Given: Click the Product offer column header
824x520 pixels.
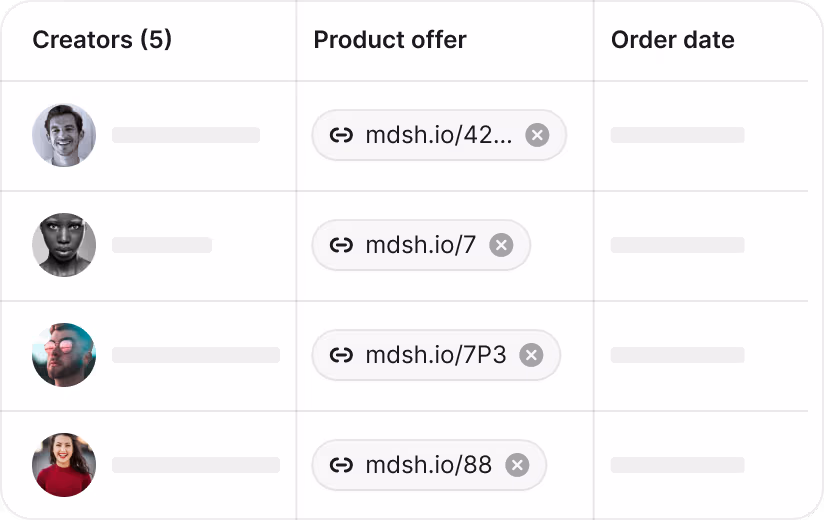Looking at the screenshot, I should coord(390,40).
